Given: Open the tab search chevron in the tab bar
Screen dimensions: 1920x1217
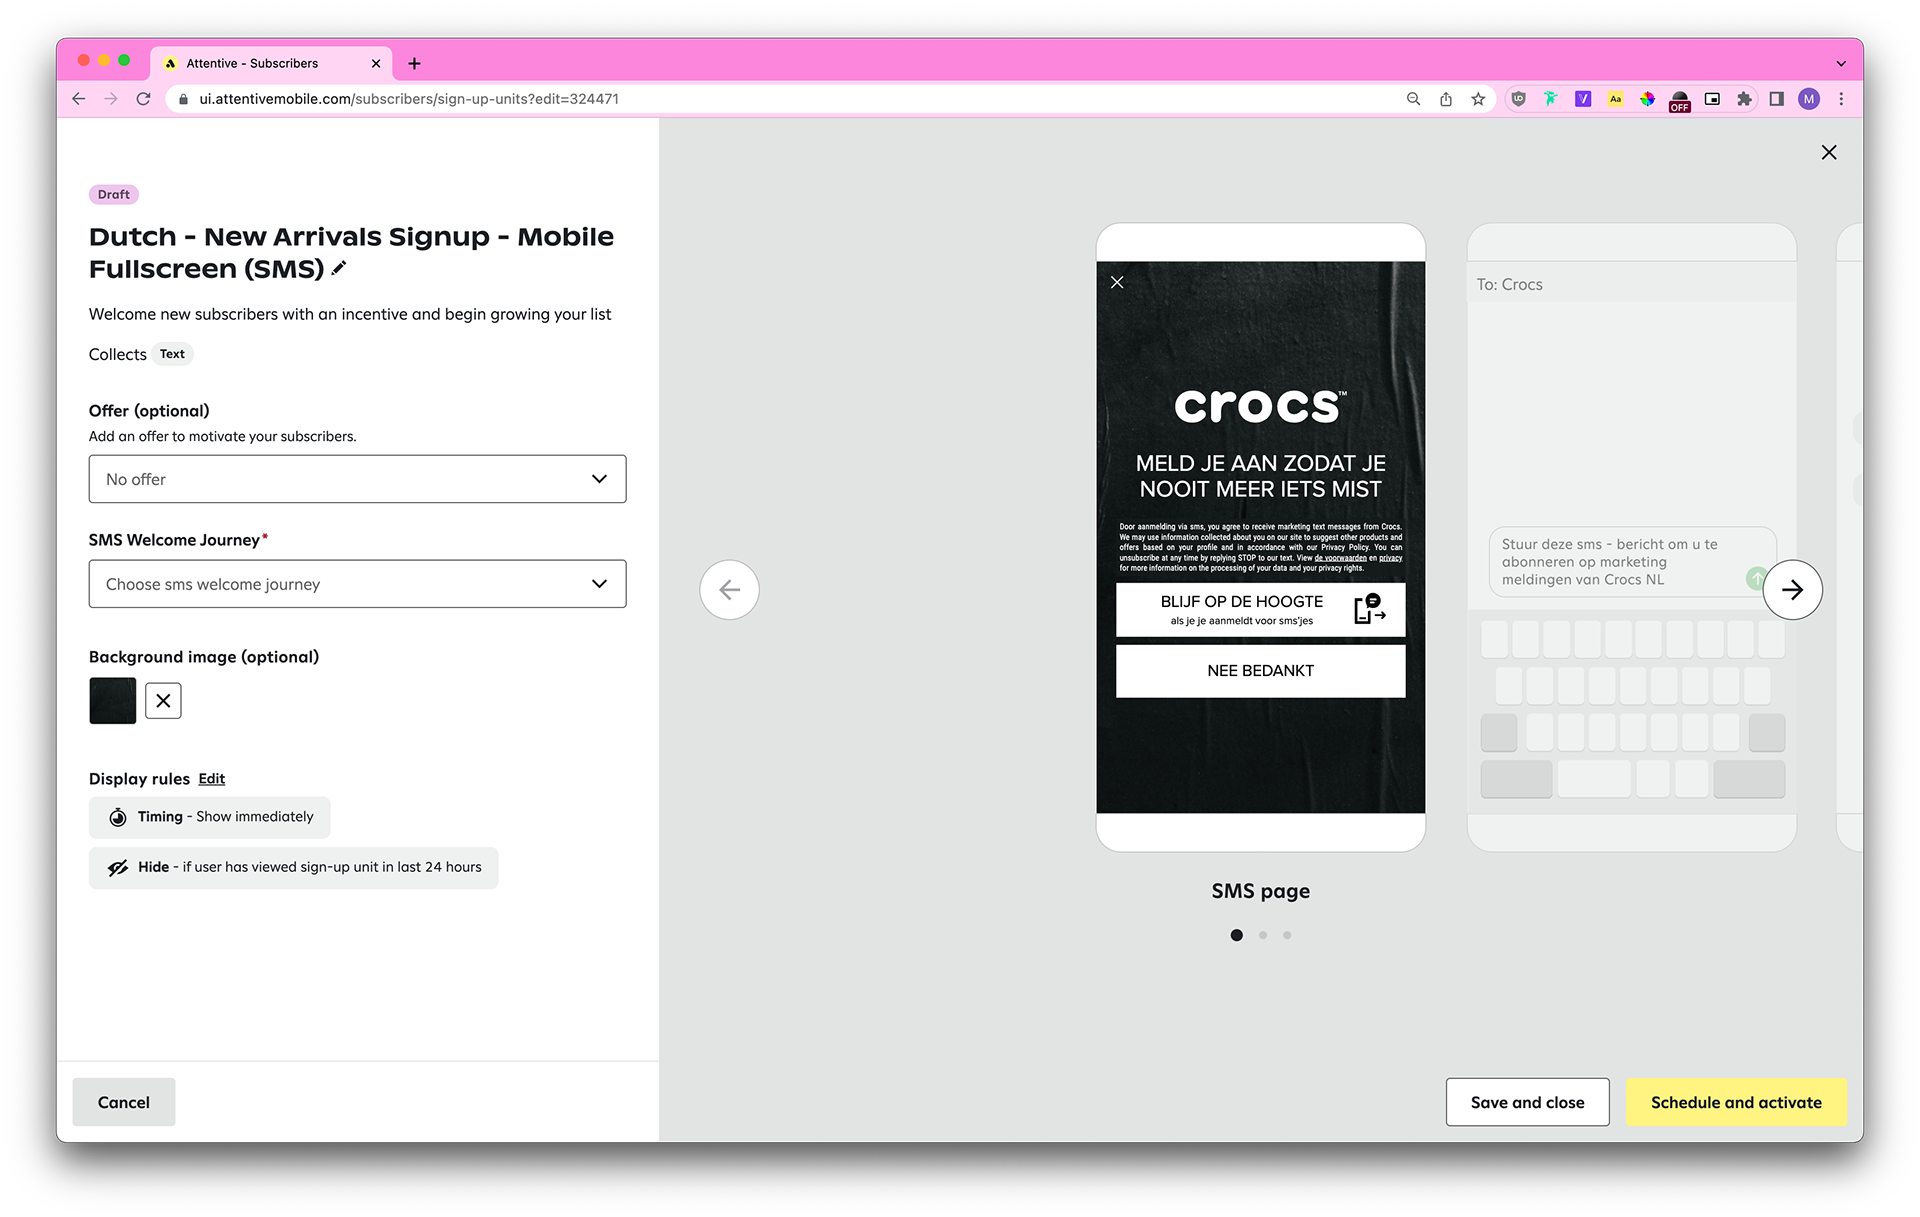Looking at the screenshot, I should pos(1841,63).
